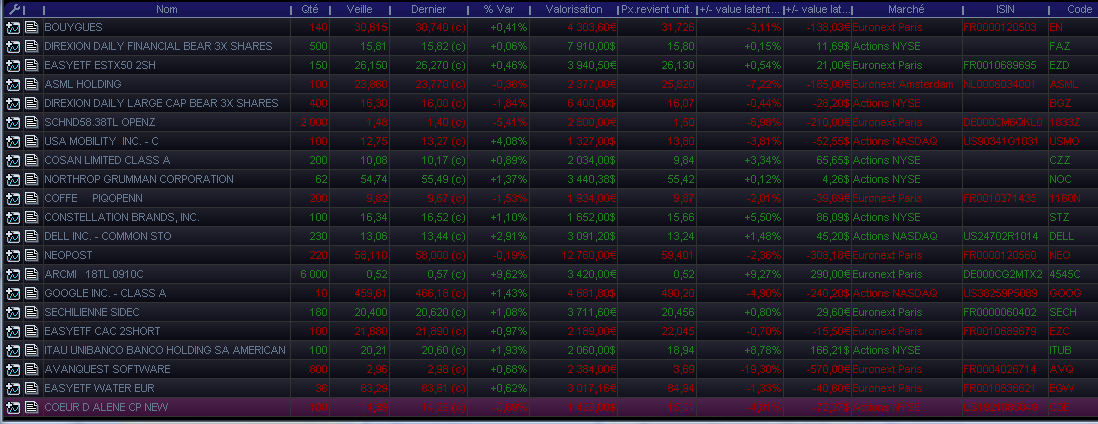Open chart icon for AVANQUEST SOFTWARE row
Viewport: 1098px width, 424px height.
pos(13,369)
